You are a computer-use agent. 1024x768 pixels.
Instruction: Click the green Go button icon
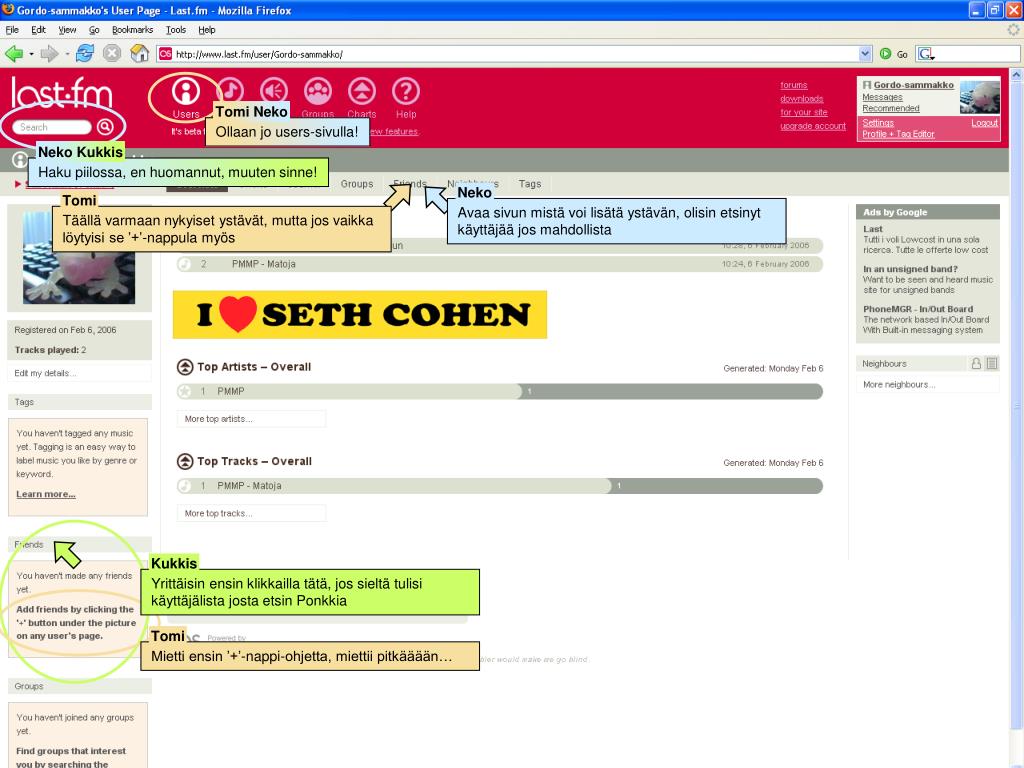(x=886, y=54)
